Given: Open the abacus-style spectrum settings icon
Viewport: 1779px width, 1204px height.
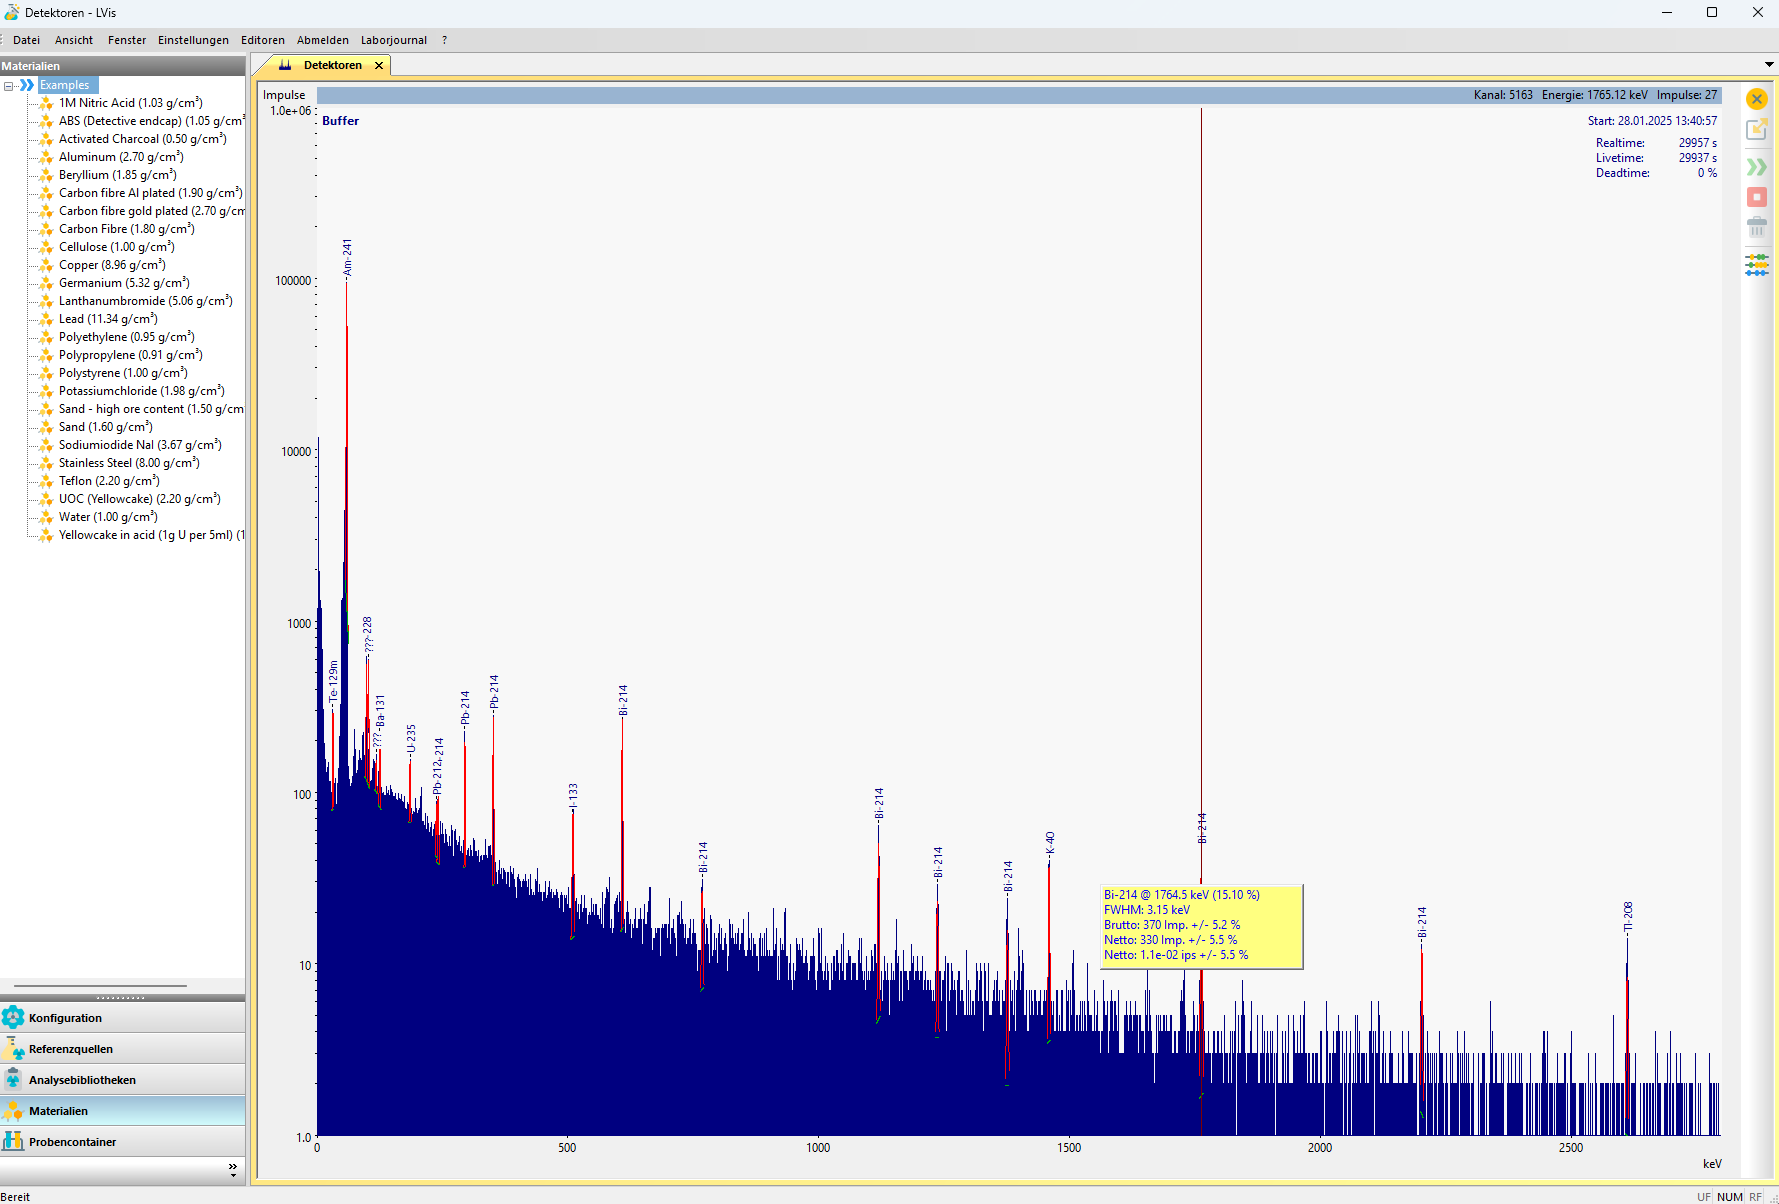Looking at the screenshot, I should pos(1756,265).
